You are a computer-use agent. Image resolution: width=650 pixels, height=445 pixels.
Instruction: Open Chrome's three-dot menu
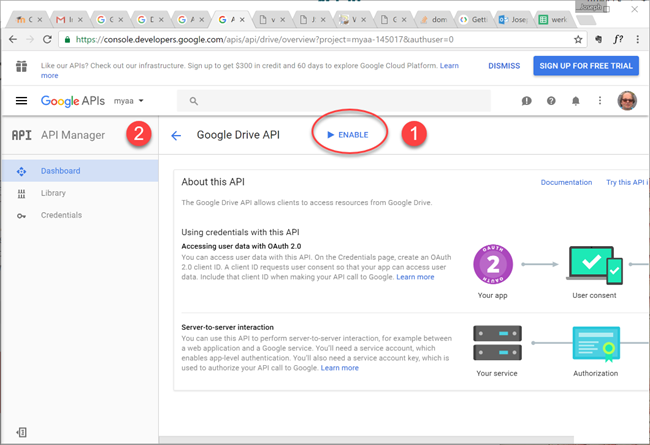(x=637, y=39)
